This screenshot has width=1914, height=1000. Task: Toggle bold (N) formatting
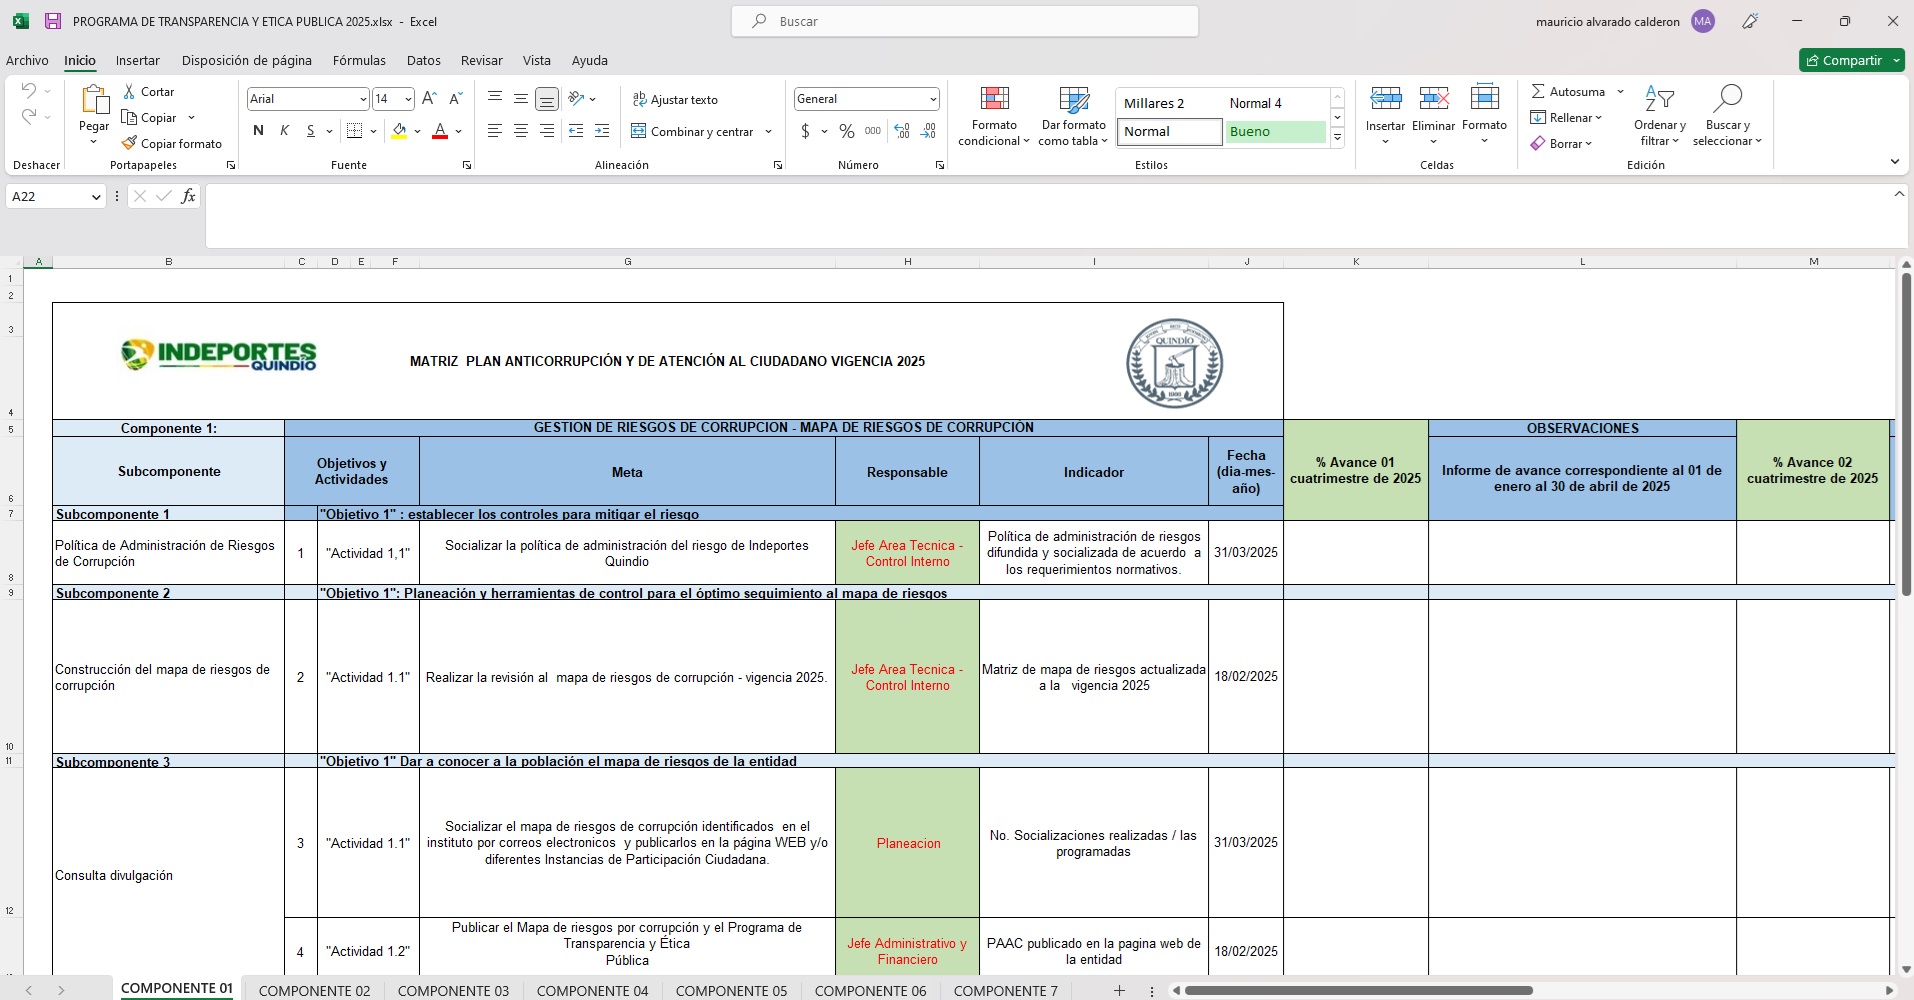point(258,130)
